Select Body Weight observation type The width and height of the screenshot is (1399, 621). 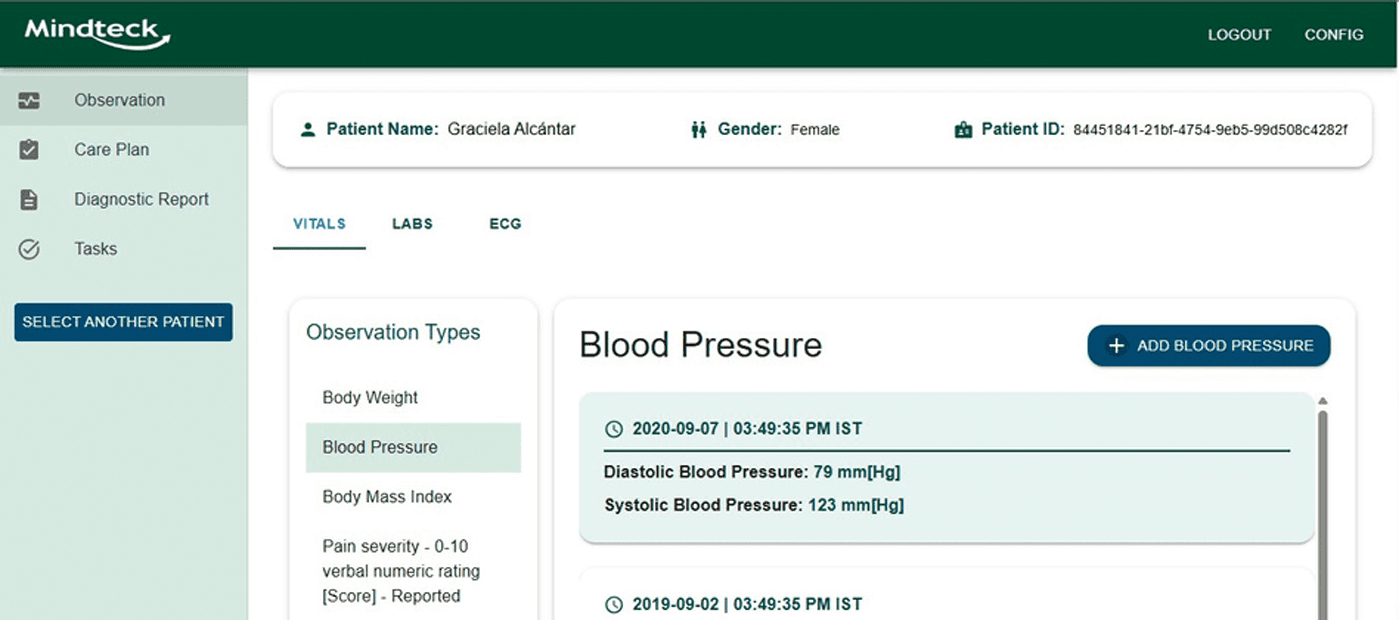413,398
